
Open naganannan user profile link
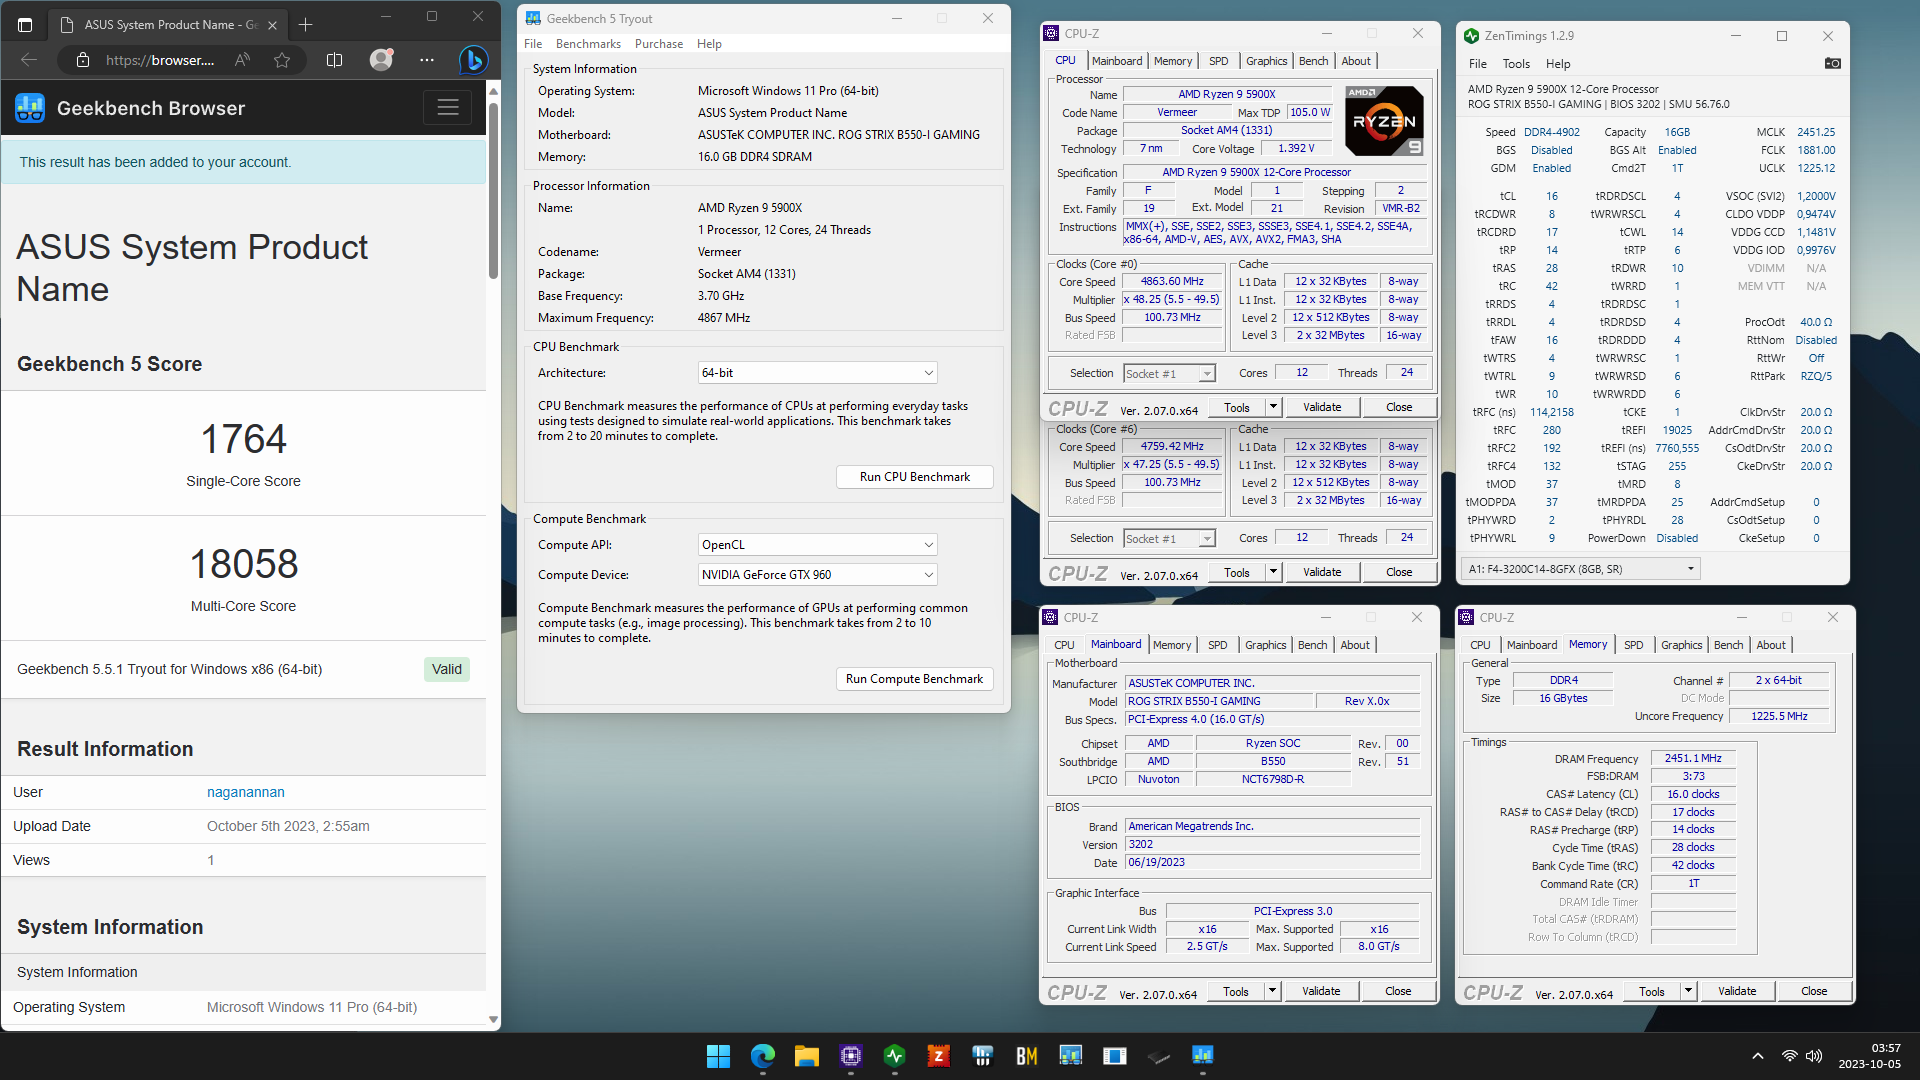tap(246, 792)
